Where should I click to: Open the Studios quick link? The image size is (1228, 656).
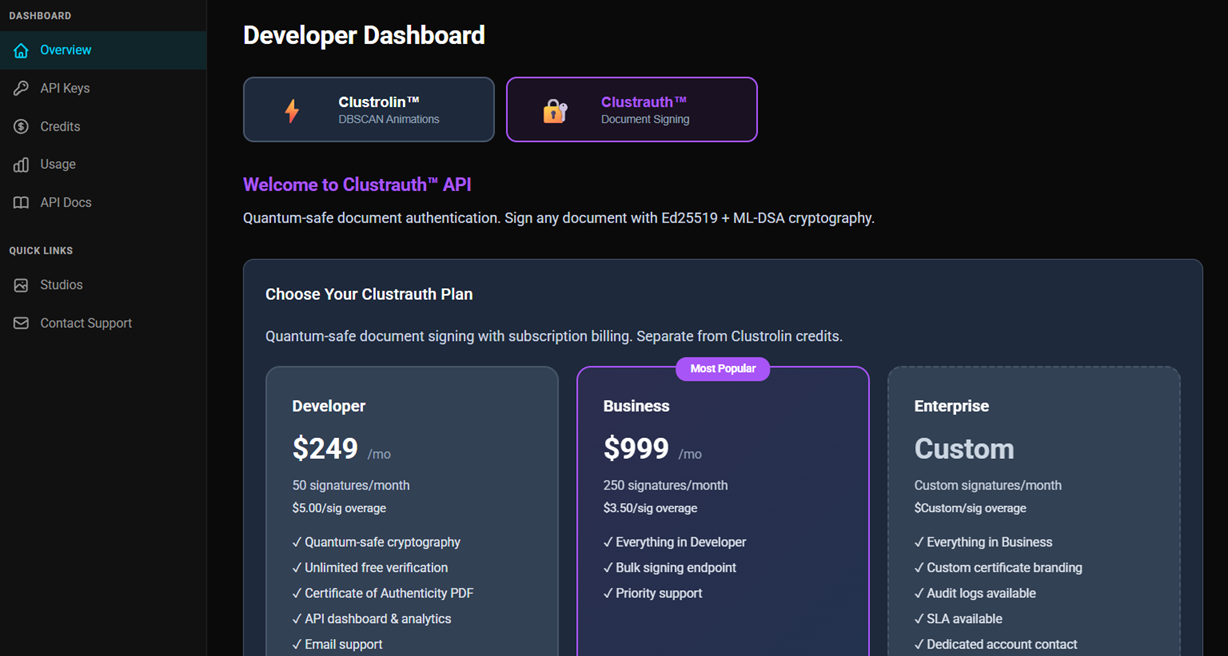[61, 285]
